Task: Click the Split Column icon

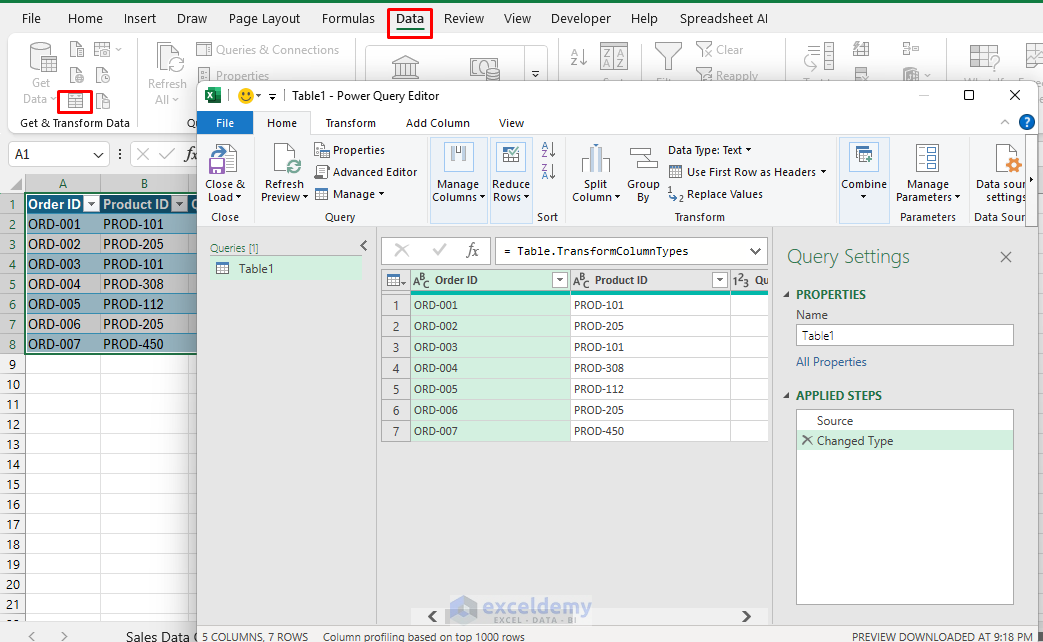Action: pyautogui.click(x=595, y=158)
